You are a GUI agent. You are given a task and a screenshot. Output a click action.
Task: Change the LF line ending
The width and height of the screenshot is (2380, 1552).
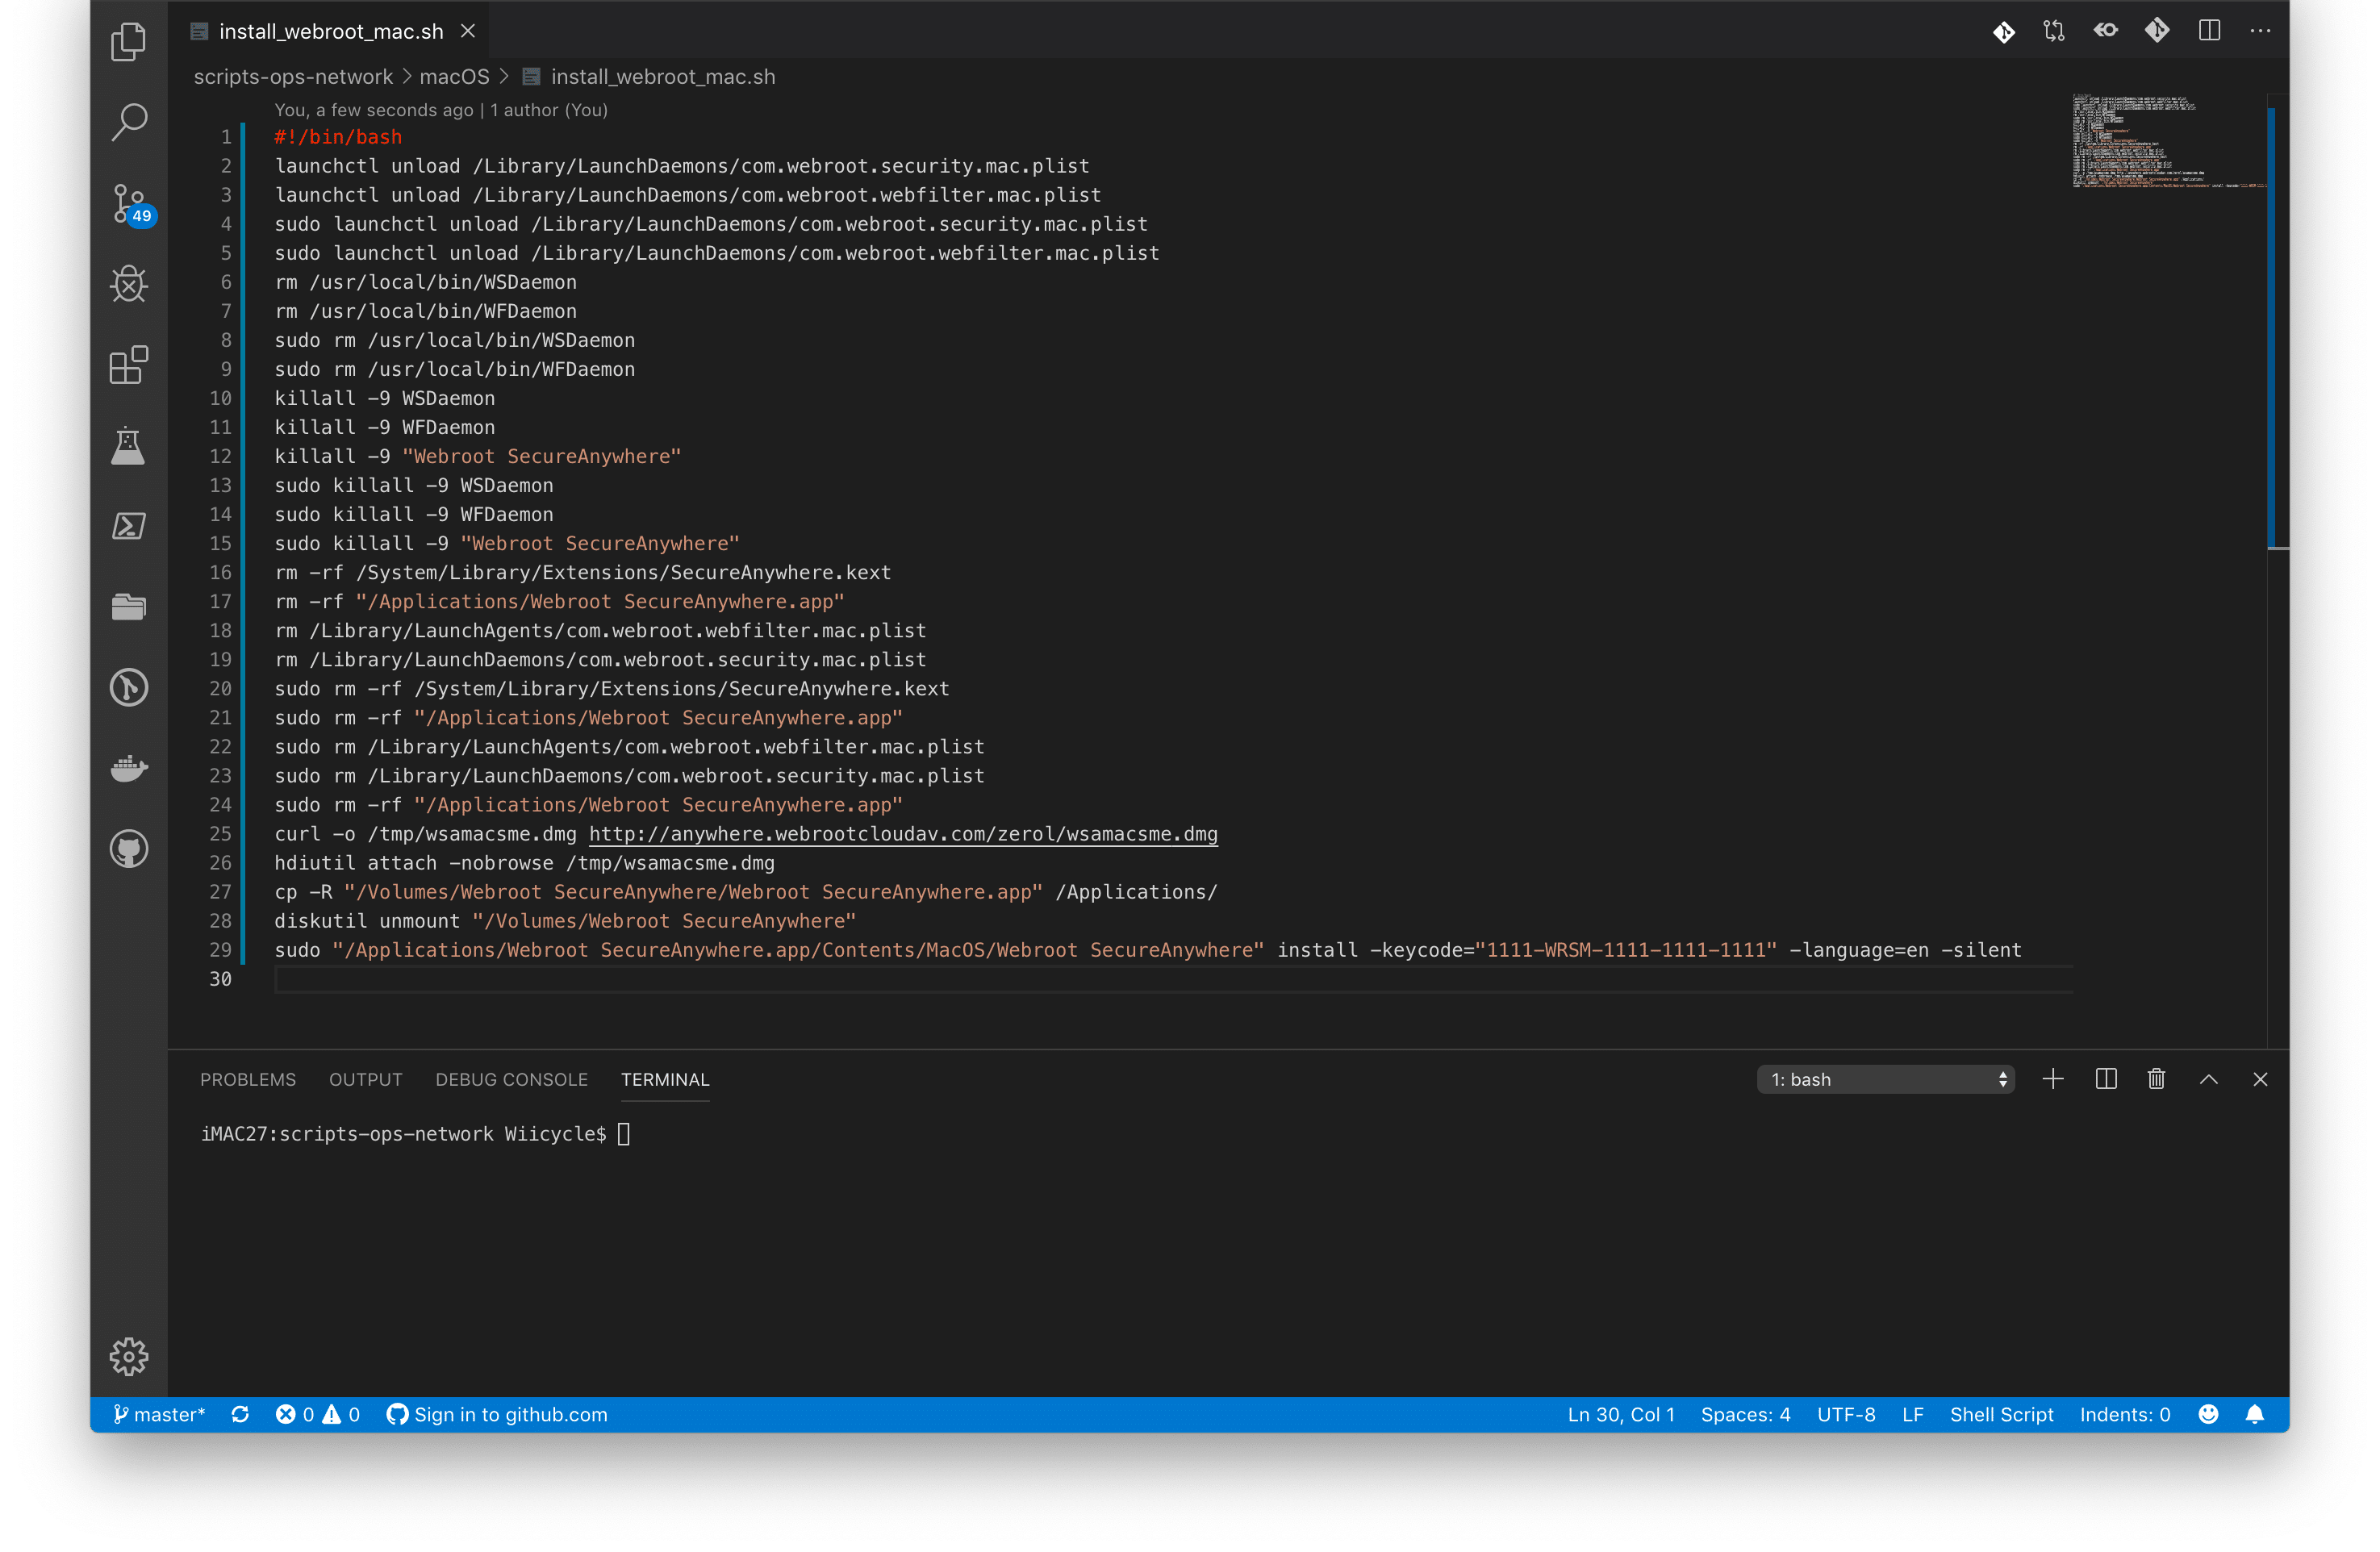click(1913, 1415)
